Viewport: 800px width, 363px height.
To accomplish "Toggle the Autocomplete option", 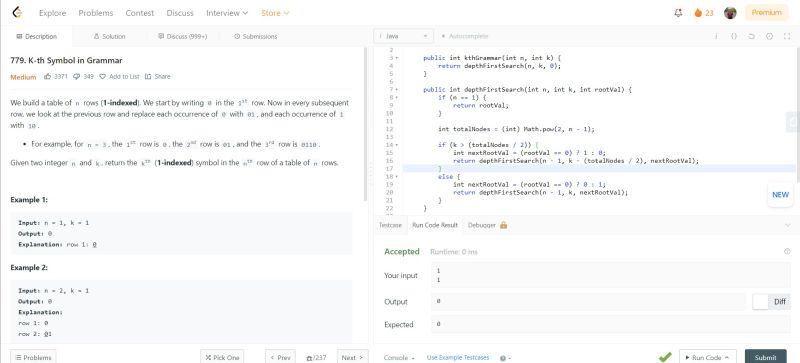I will pos(464,36).
